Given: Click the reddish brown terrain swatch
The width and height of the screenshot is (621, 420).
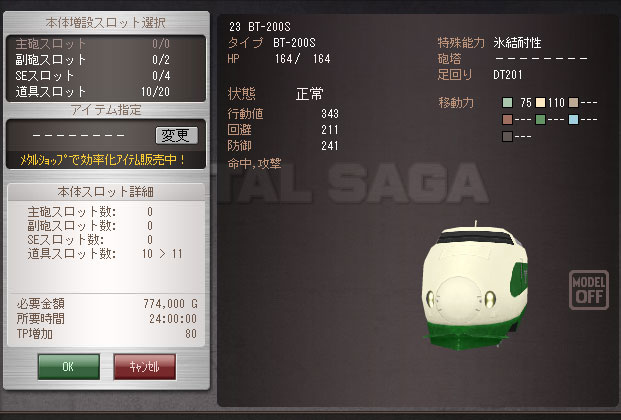Looking at the screenshot, I should coord(507,119).
